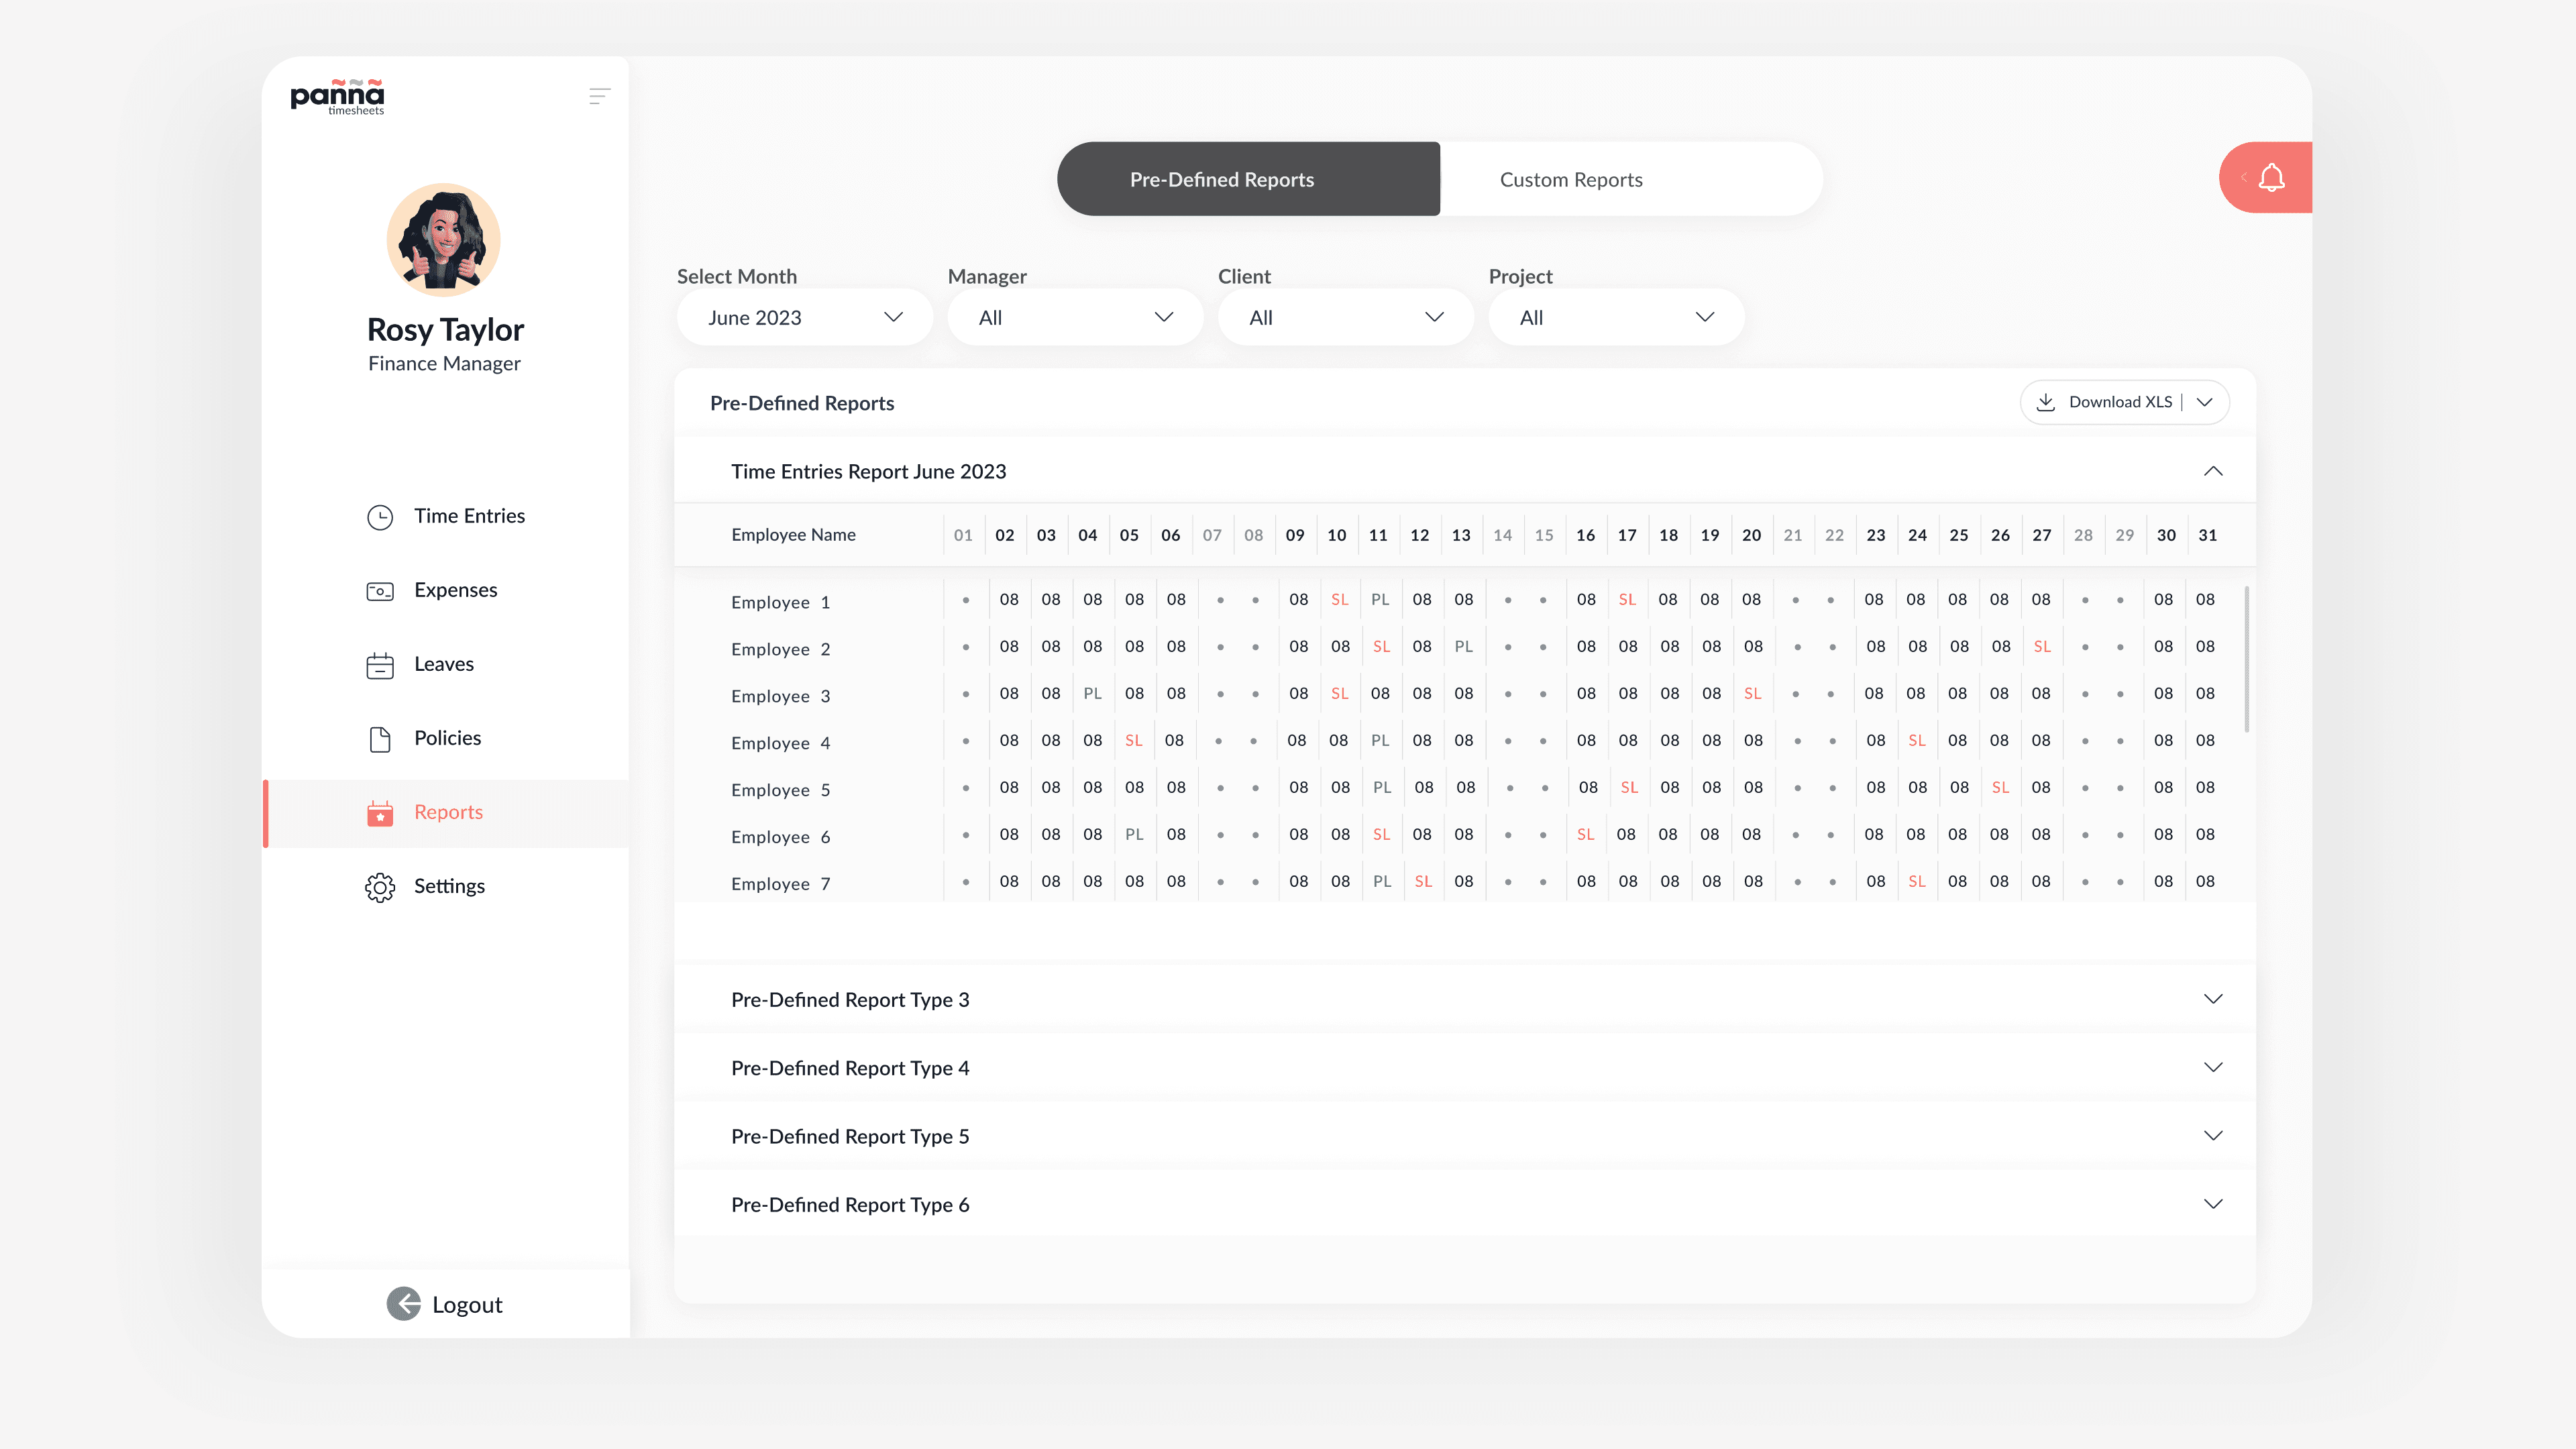Click the sidebar collapse menu icon
Screen dimensions: 2576x1449
pyautogui.click(x=599, y=96)
